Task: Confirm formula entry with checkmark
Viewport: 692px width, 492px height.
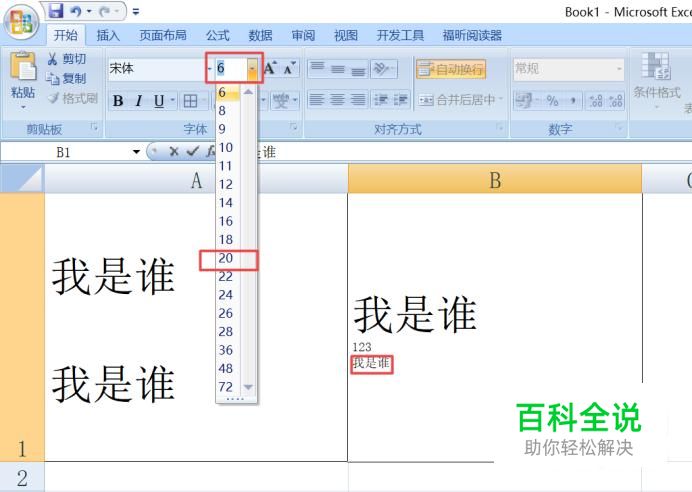Action: pos(192,152)
